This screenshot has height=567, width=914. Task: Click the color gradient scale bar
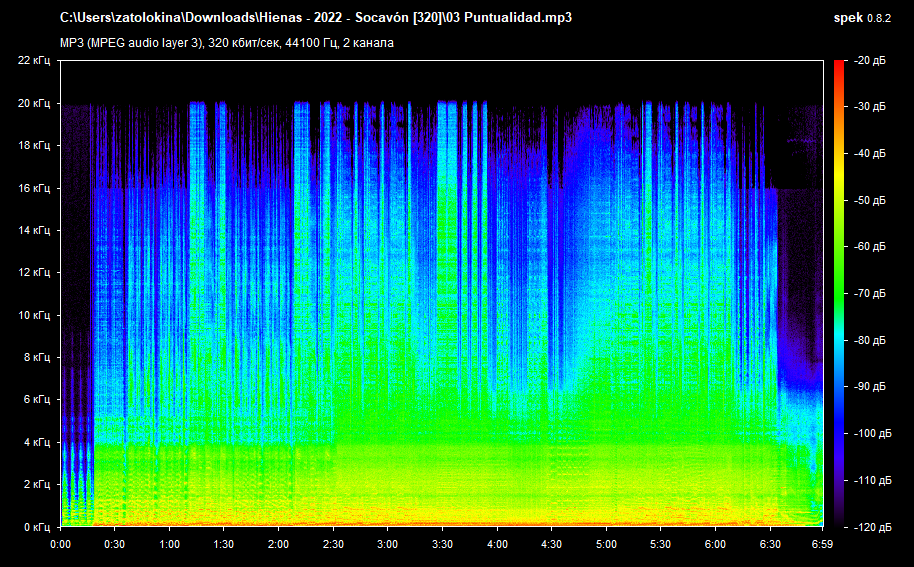[x=838, y=293]
